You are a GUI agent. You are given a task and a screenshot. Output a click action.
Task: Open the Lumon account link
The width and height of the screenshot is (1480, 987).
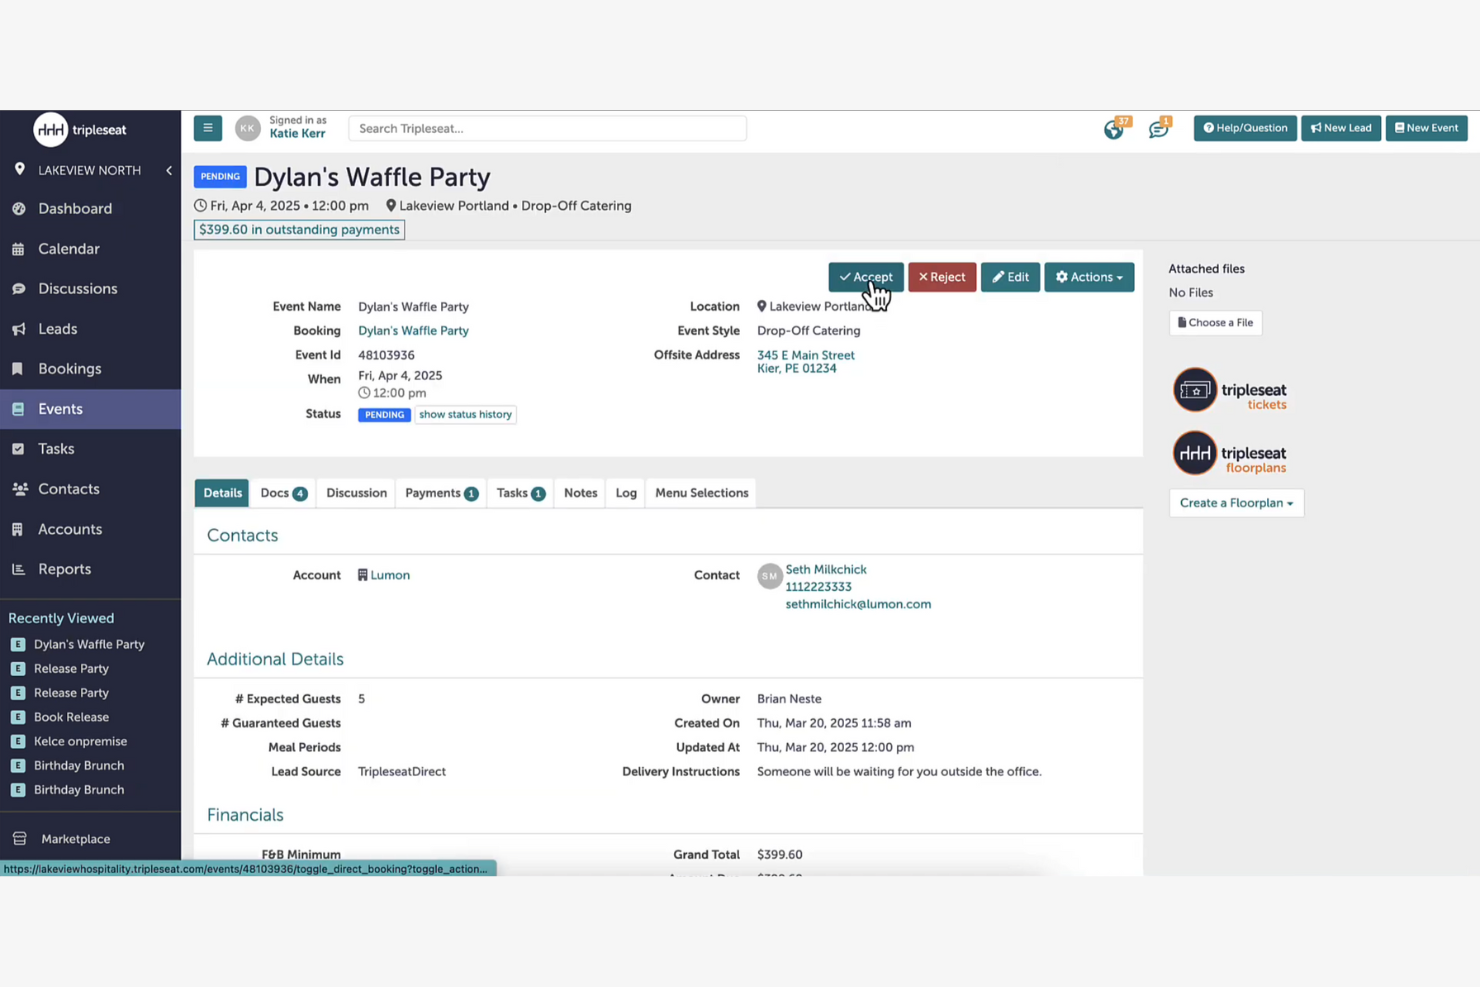click(390, 575)
